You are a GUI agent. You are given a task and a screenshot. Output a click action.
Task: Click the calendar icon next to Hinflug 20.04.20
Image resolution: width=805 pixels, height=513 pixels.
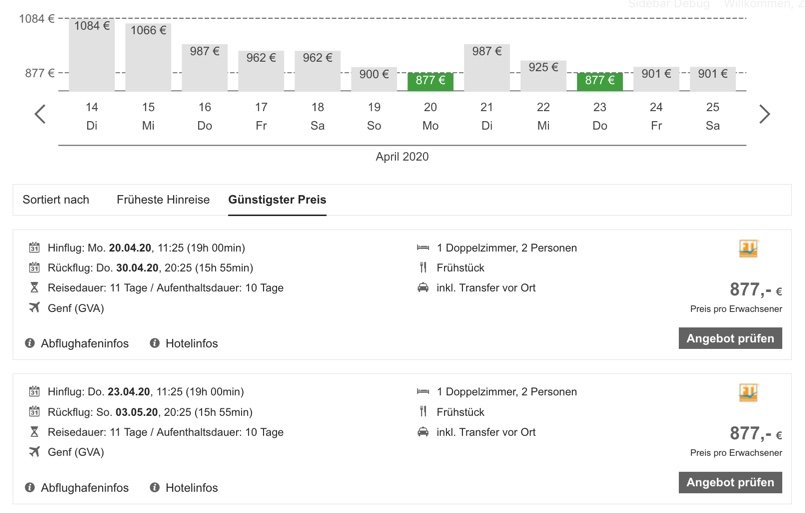tap(34, 248)
